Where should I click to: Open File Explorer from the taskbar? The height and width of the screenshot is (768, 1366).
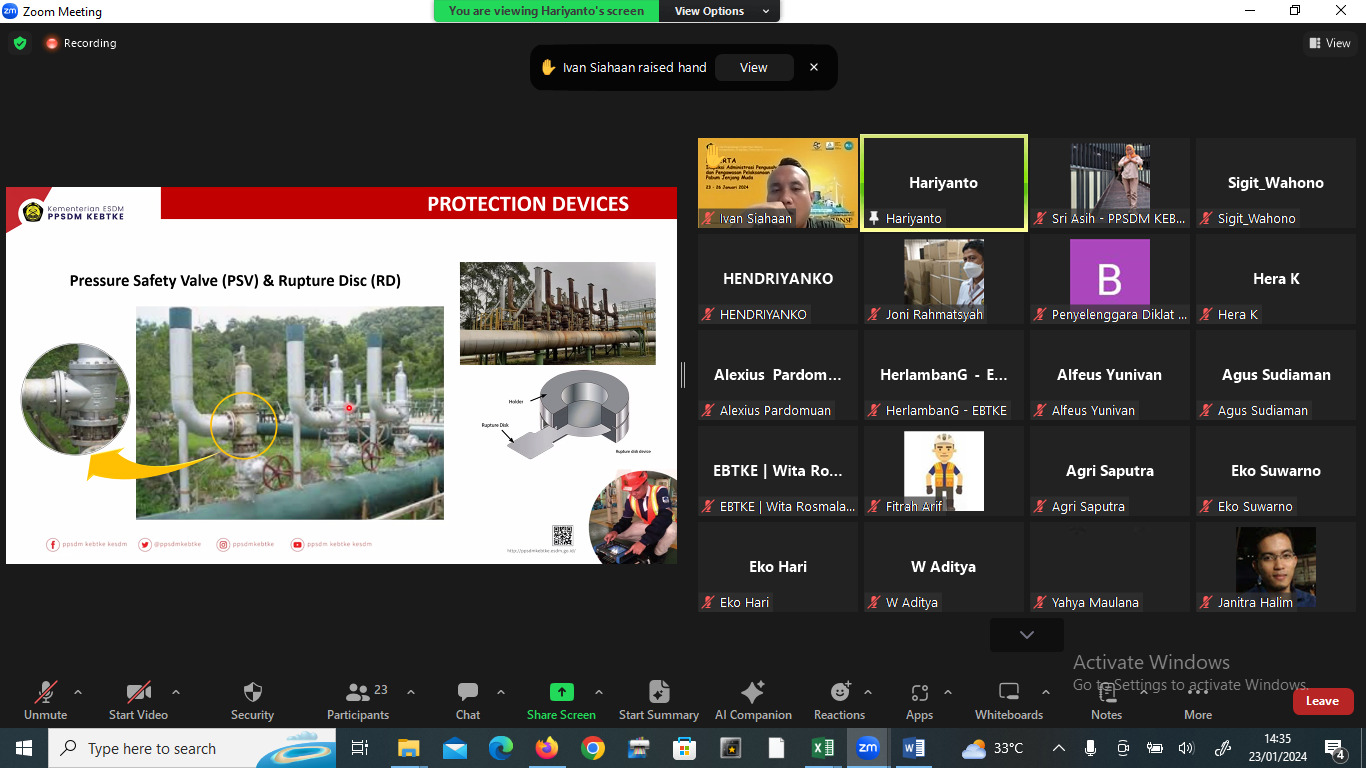pos(408,748)
